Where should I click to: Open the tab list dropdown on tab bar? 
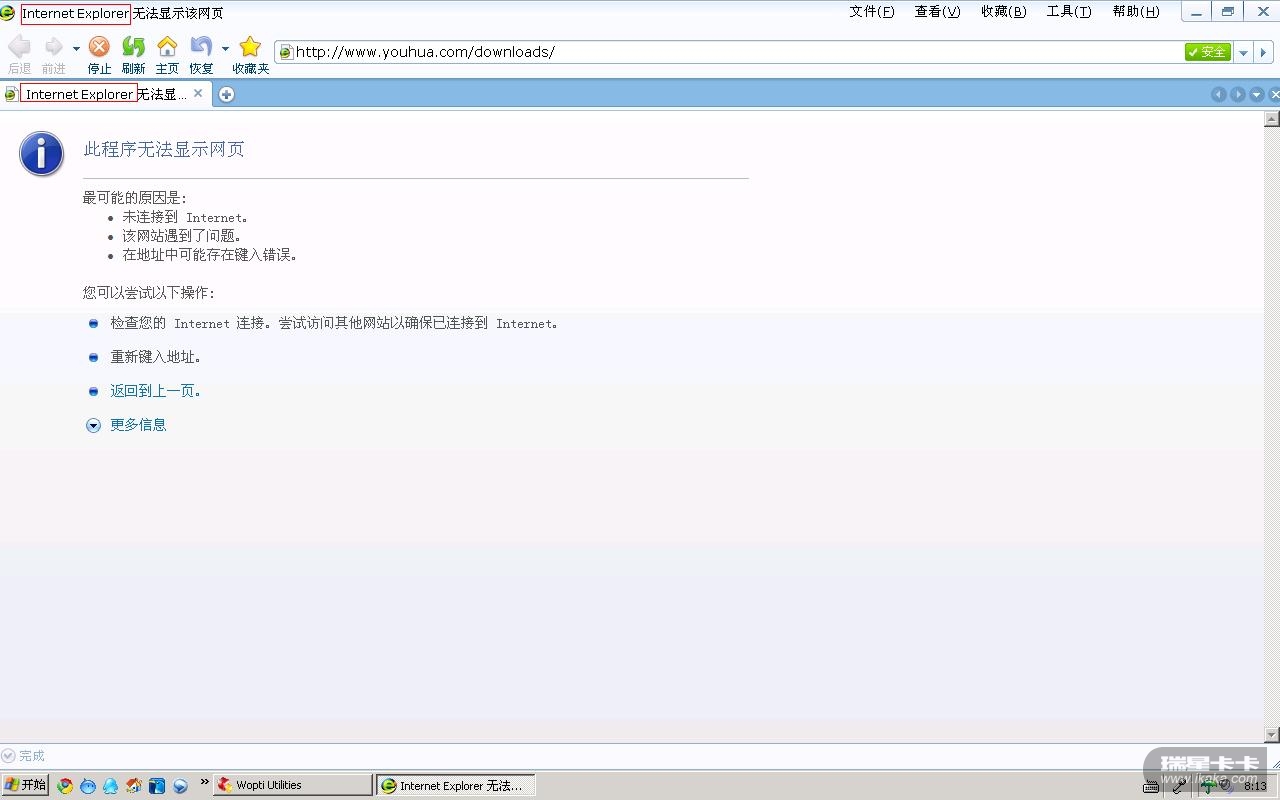[x=1257, y=94]
